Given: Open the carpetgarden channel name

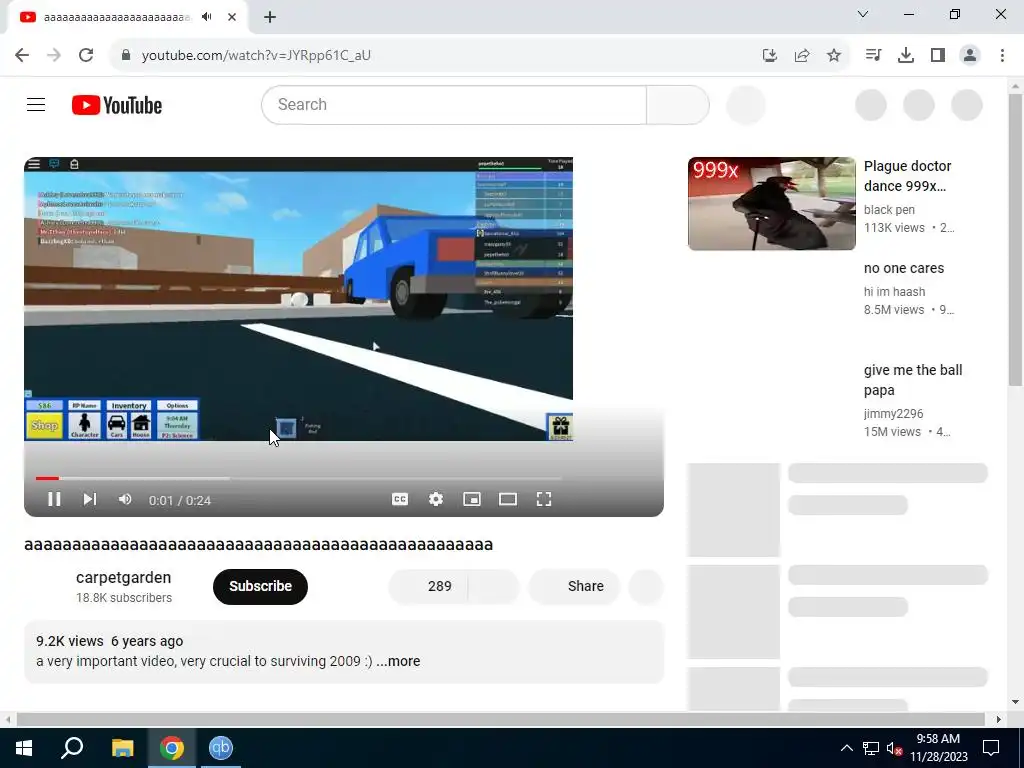Looking at the screenshot, I should 123,577.
